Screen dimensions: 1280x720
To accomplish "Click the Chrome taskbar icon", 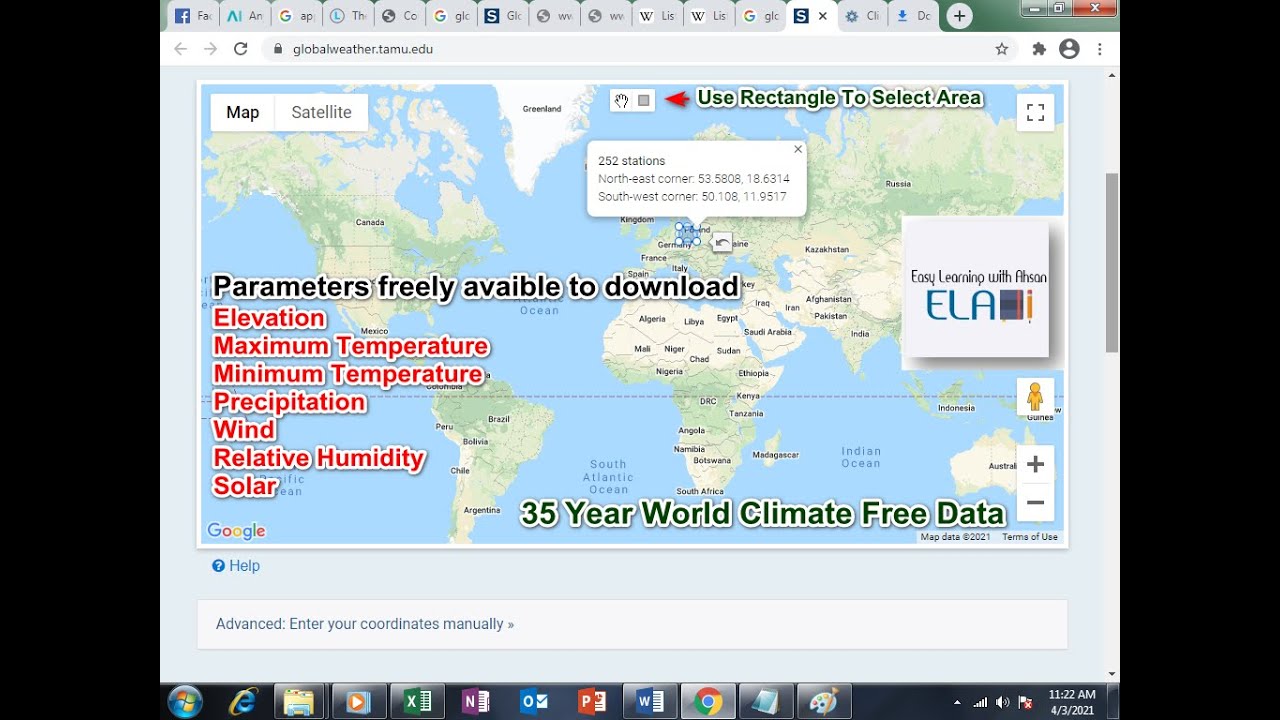I will click(708, 702).
